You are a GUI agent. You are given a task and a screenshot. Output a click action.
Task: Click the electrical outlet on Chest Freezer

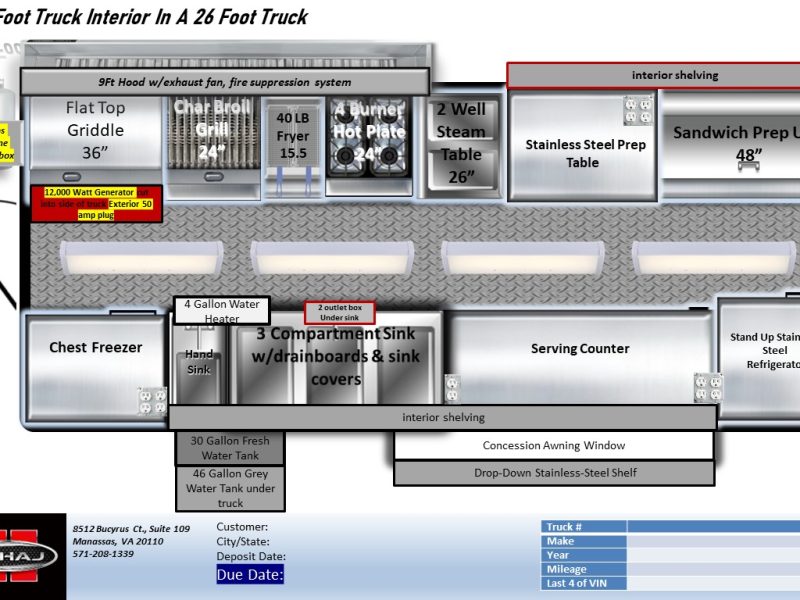pos(151,400)
